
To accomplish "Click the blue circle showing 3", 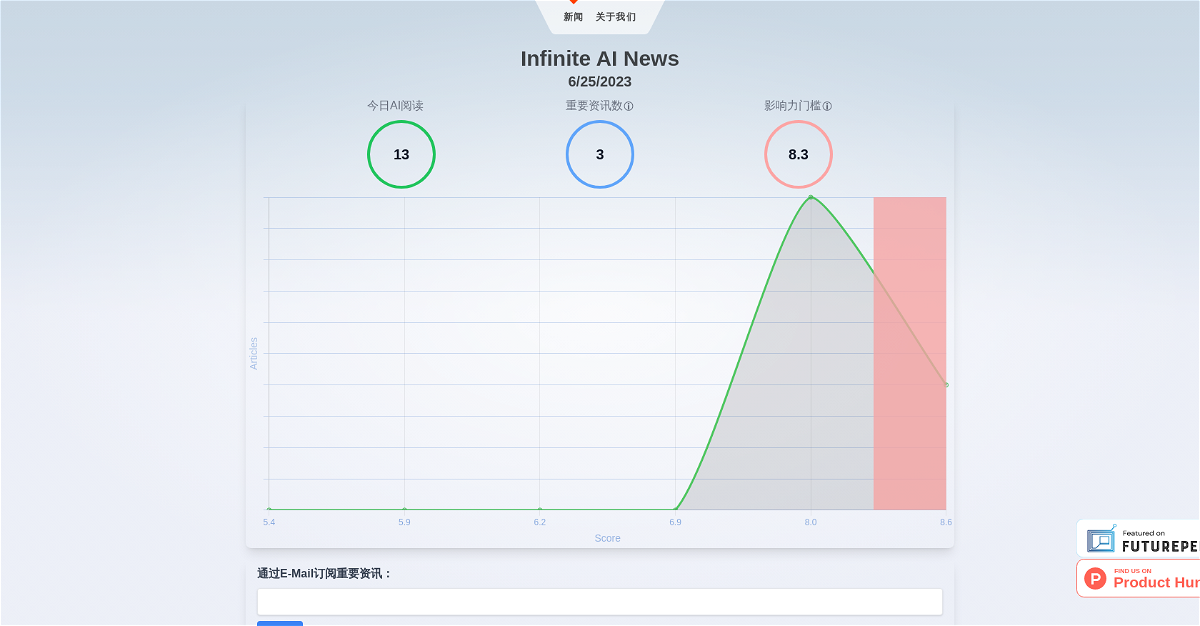I will [600, 154].
